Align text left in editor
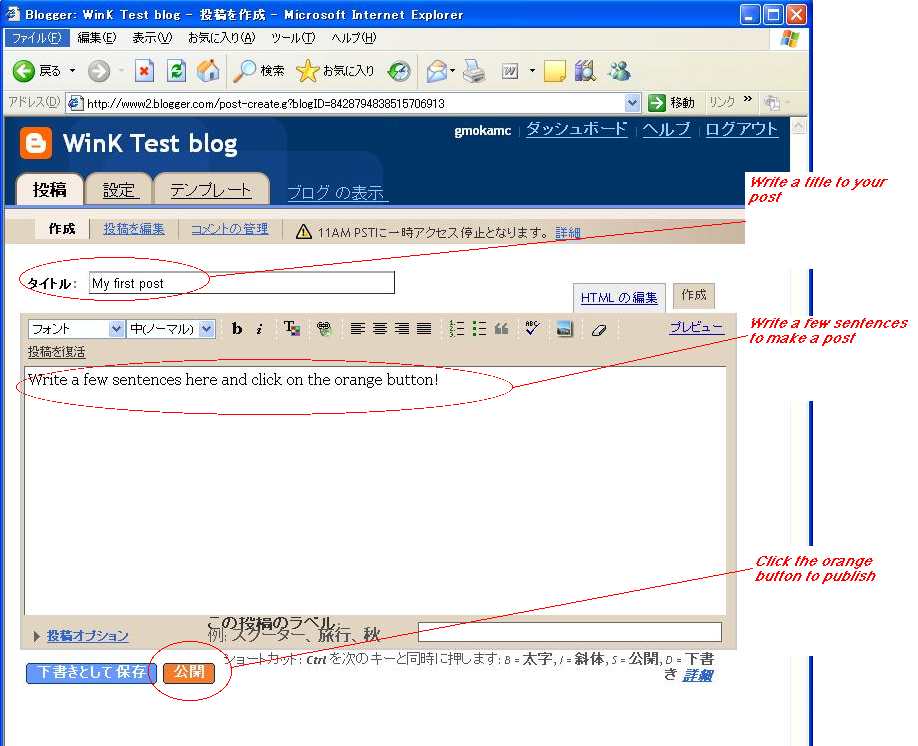 click(357, 328)
